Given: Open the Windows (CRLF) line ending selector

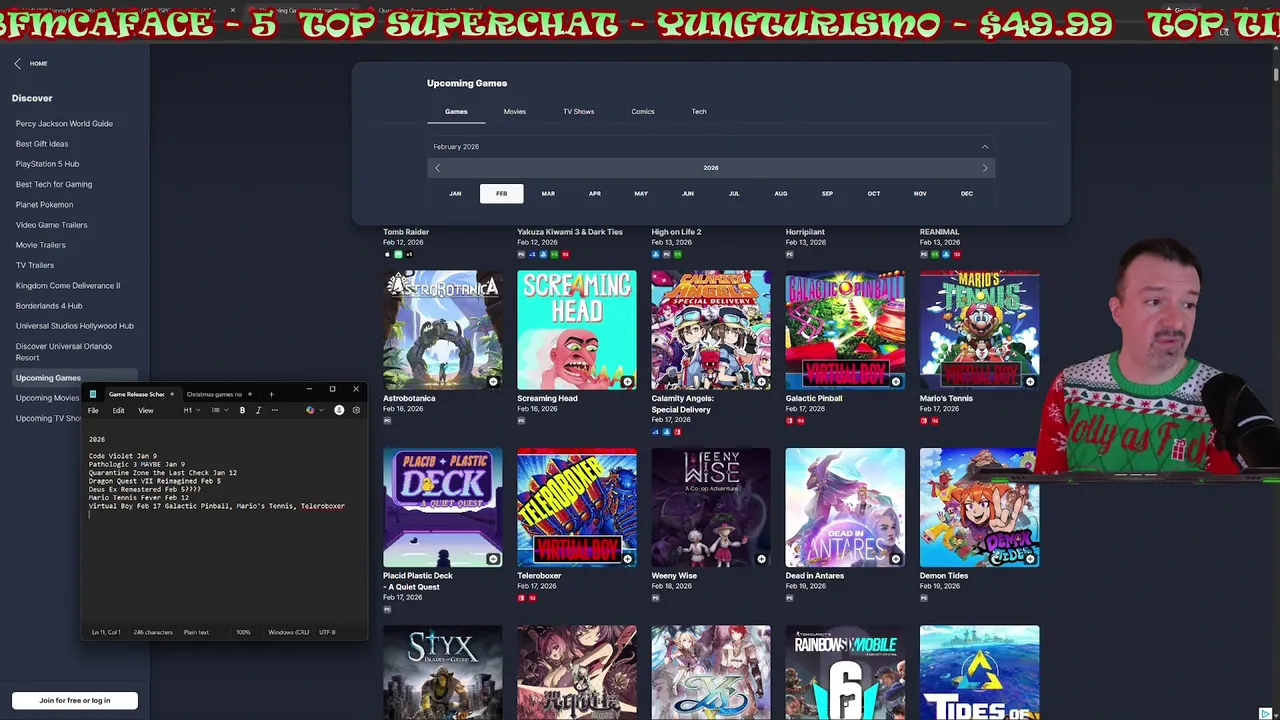Looking at the screenshot, I should tap(289, 632).
